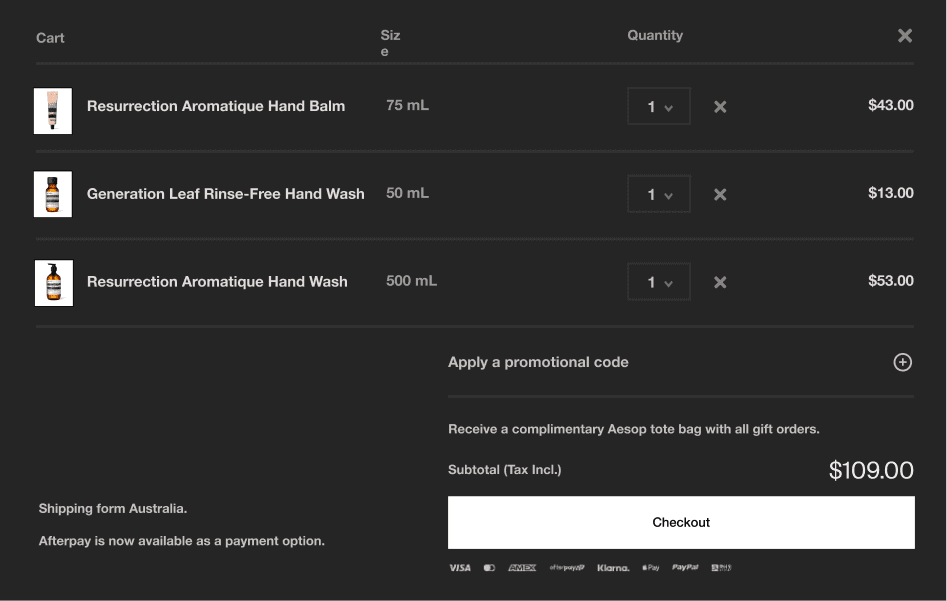
Task: Close the cart panel
Action: click(x=904, y=36)
